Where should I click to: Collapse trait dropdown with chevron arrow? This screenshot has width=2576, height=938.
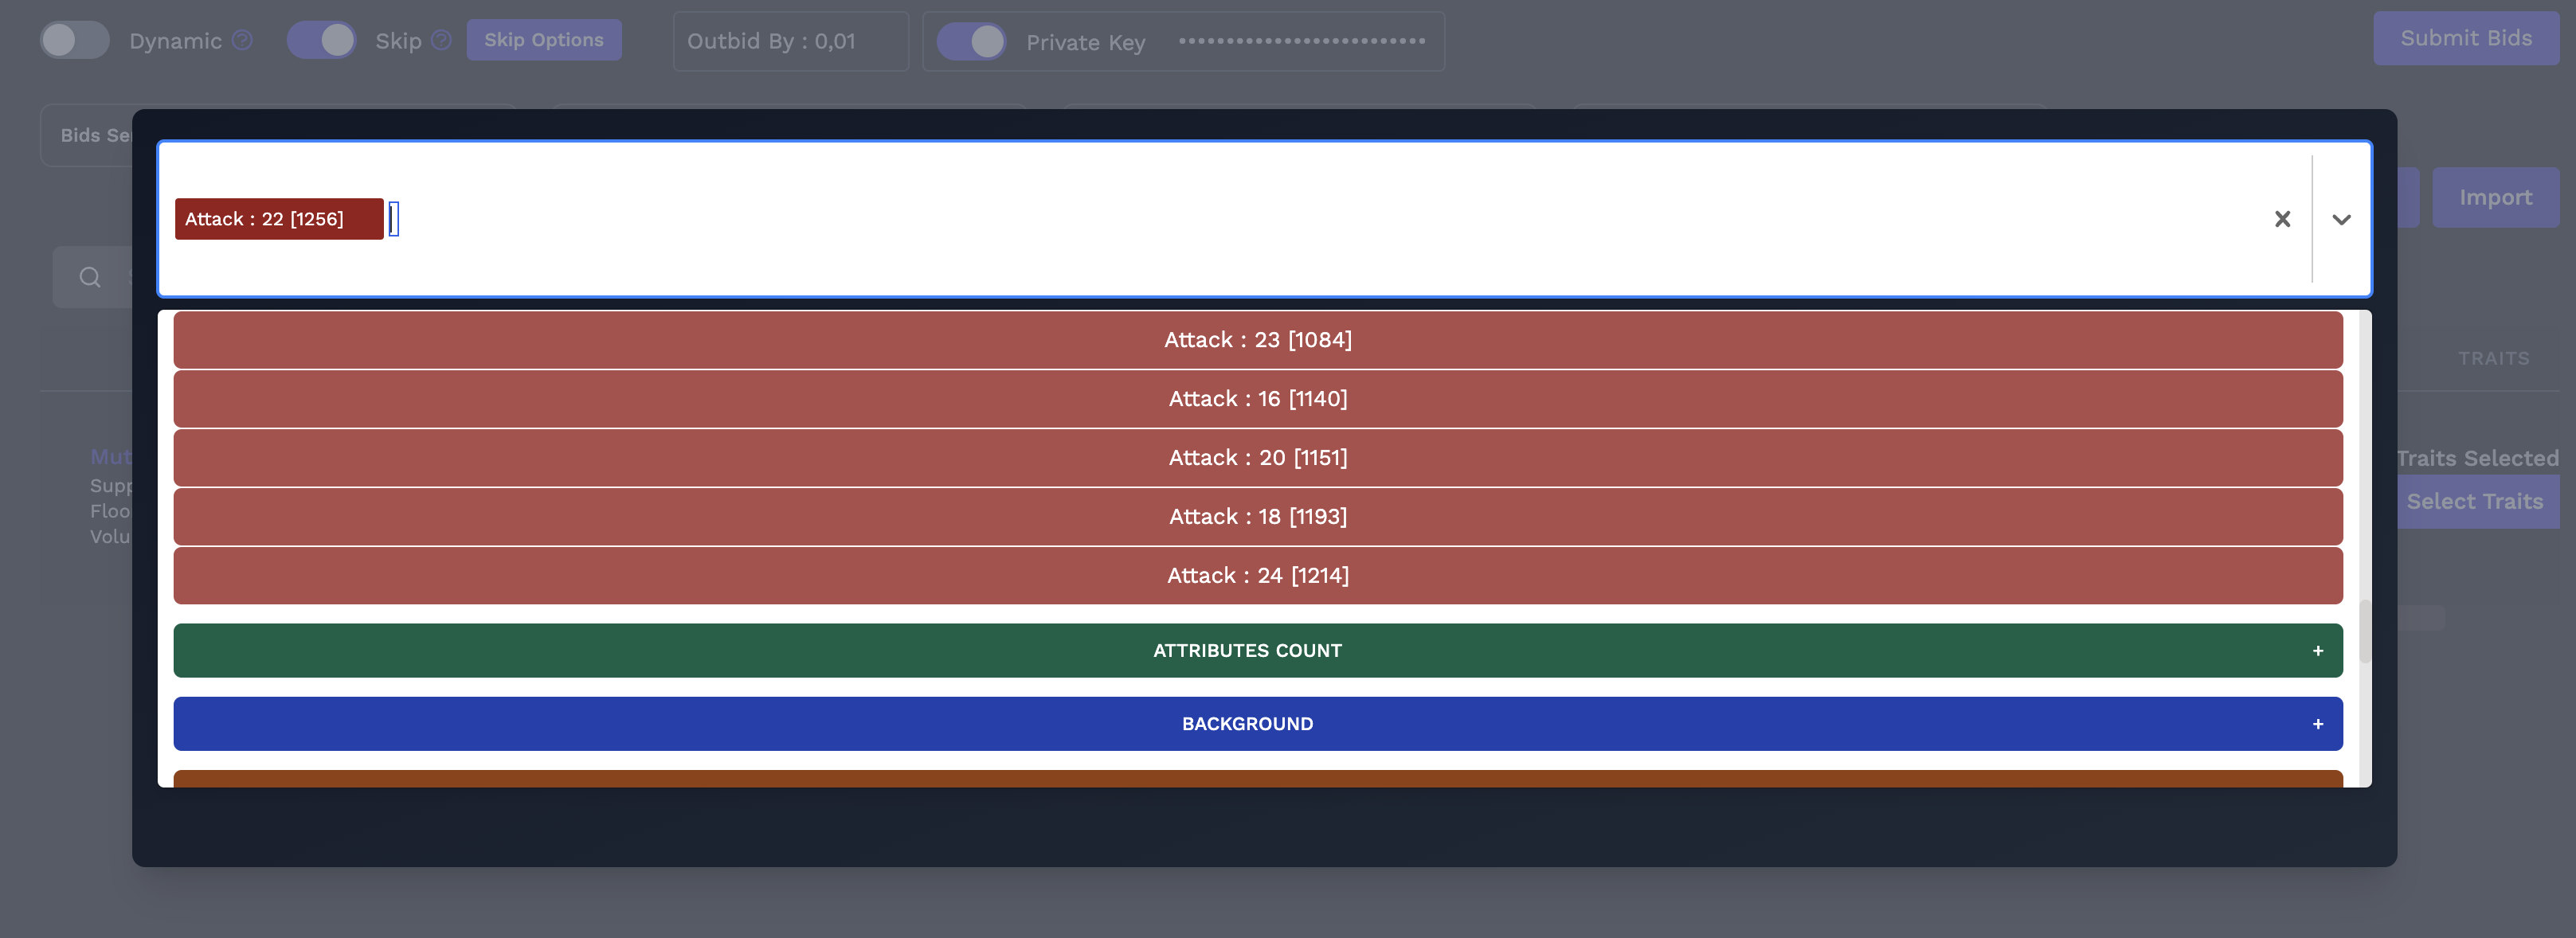[2340, 219]
